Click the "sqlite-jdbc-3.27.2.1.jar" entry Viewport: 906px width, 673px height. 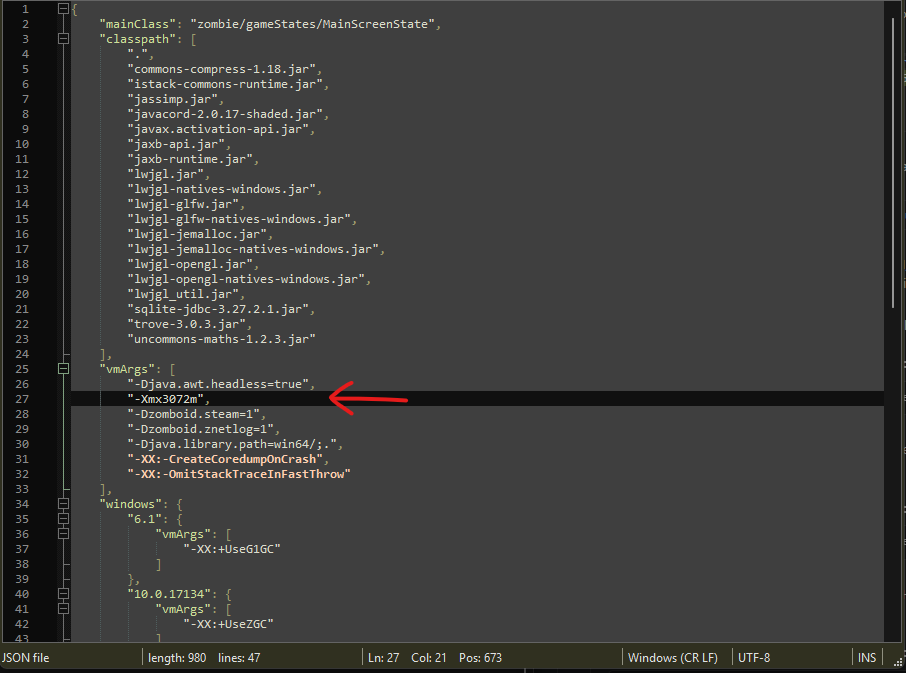click(218, 310)
